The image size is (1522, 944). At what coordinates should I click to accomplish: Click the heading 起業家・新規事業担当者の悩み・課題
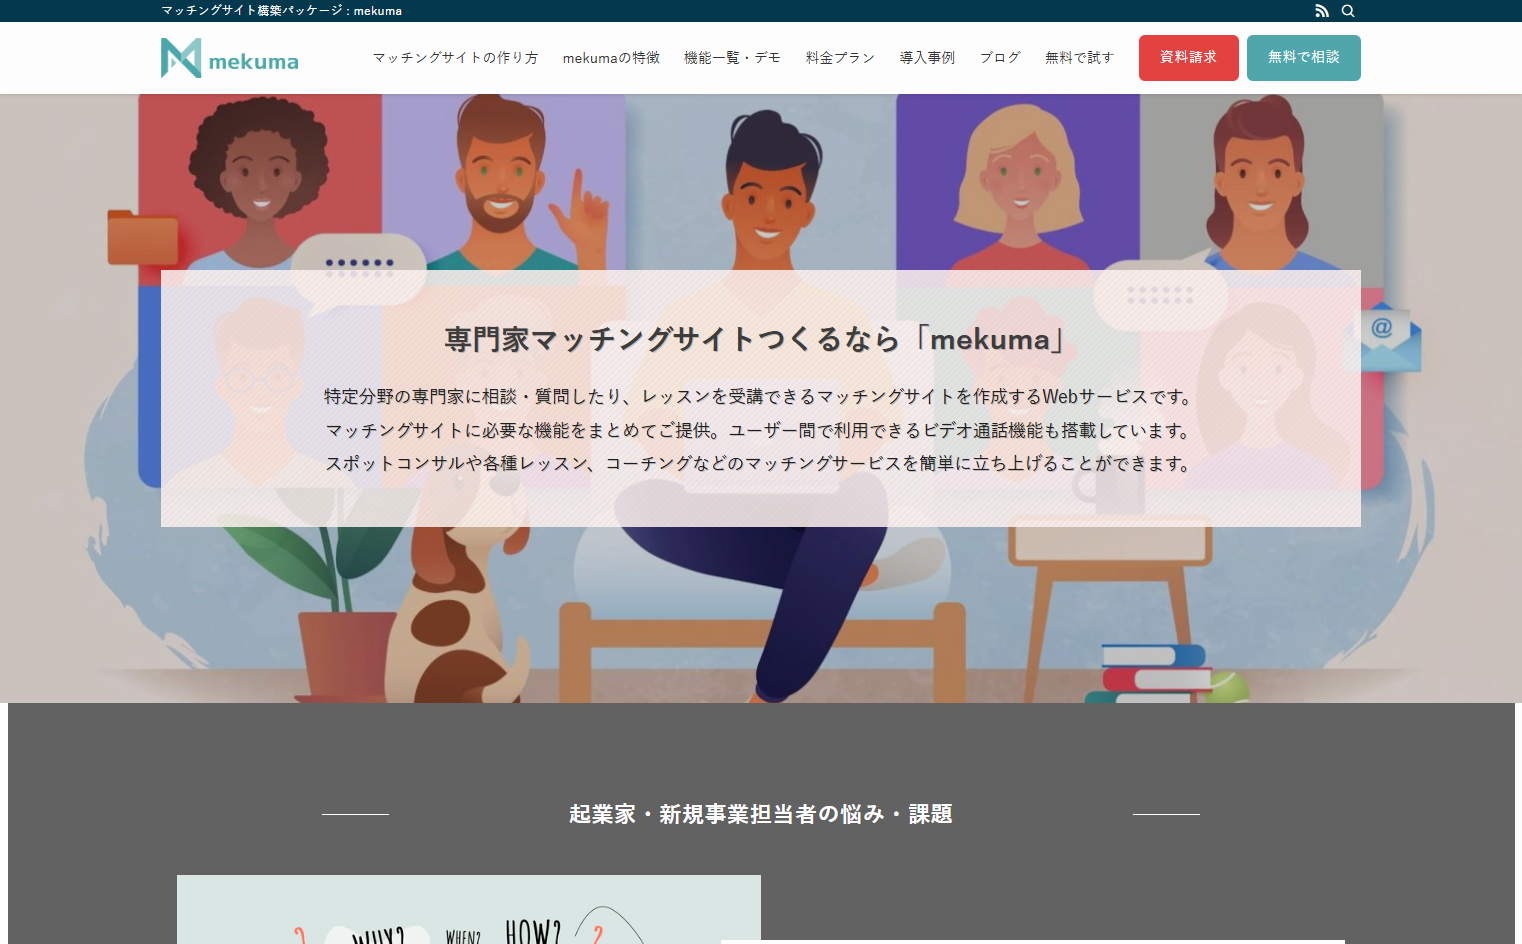761,814
